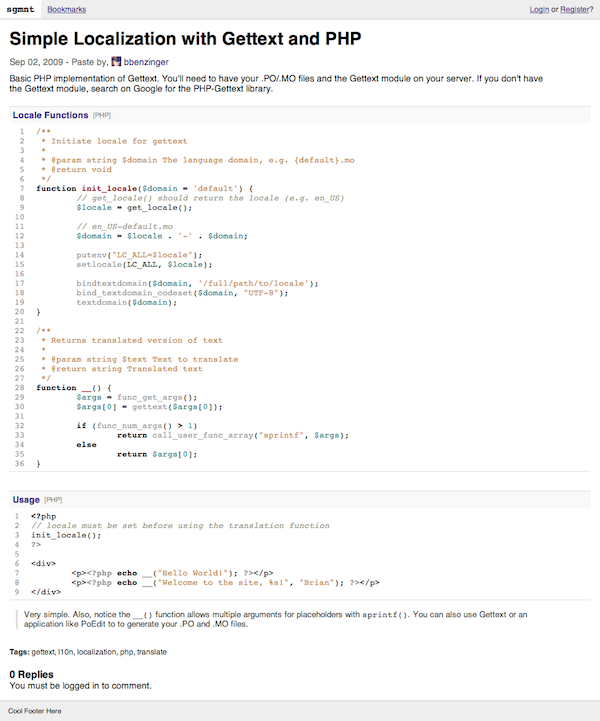Open the Register link
Viewport: 600px width, 721px height.
pyautogui.click(x=577, y=9)
